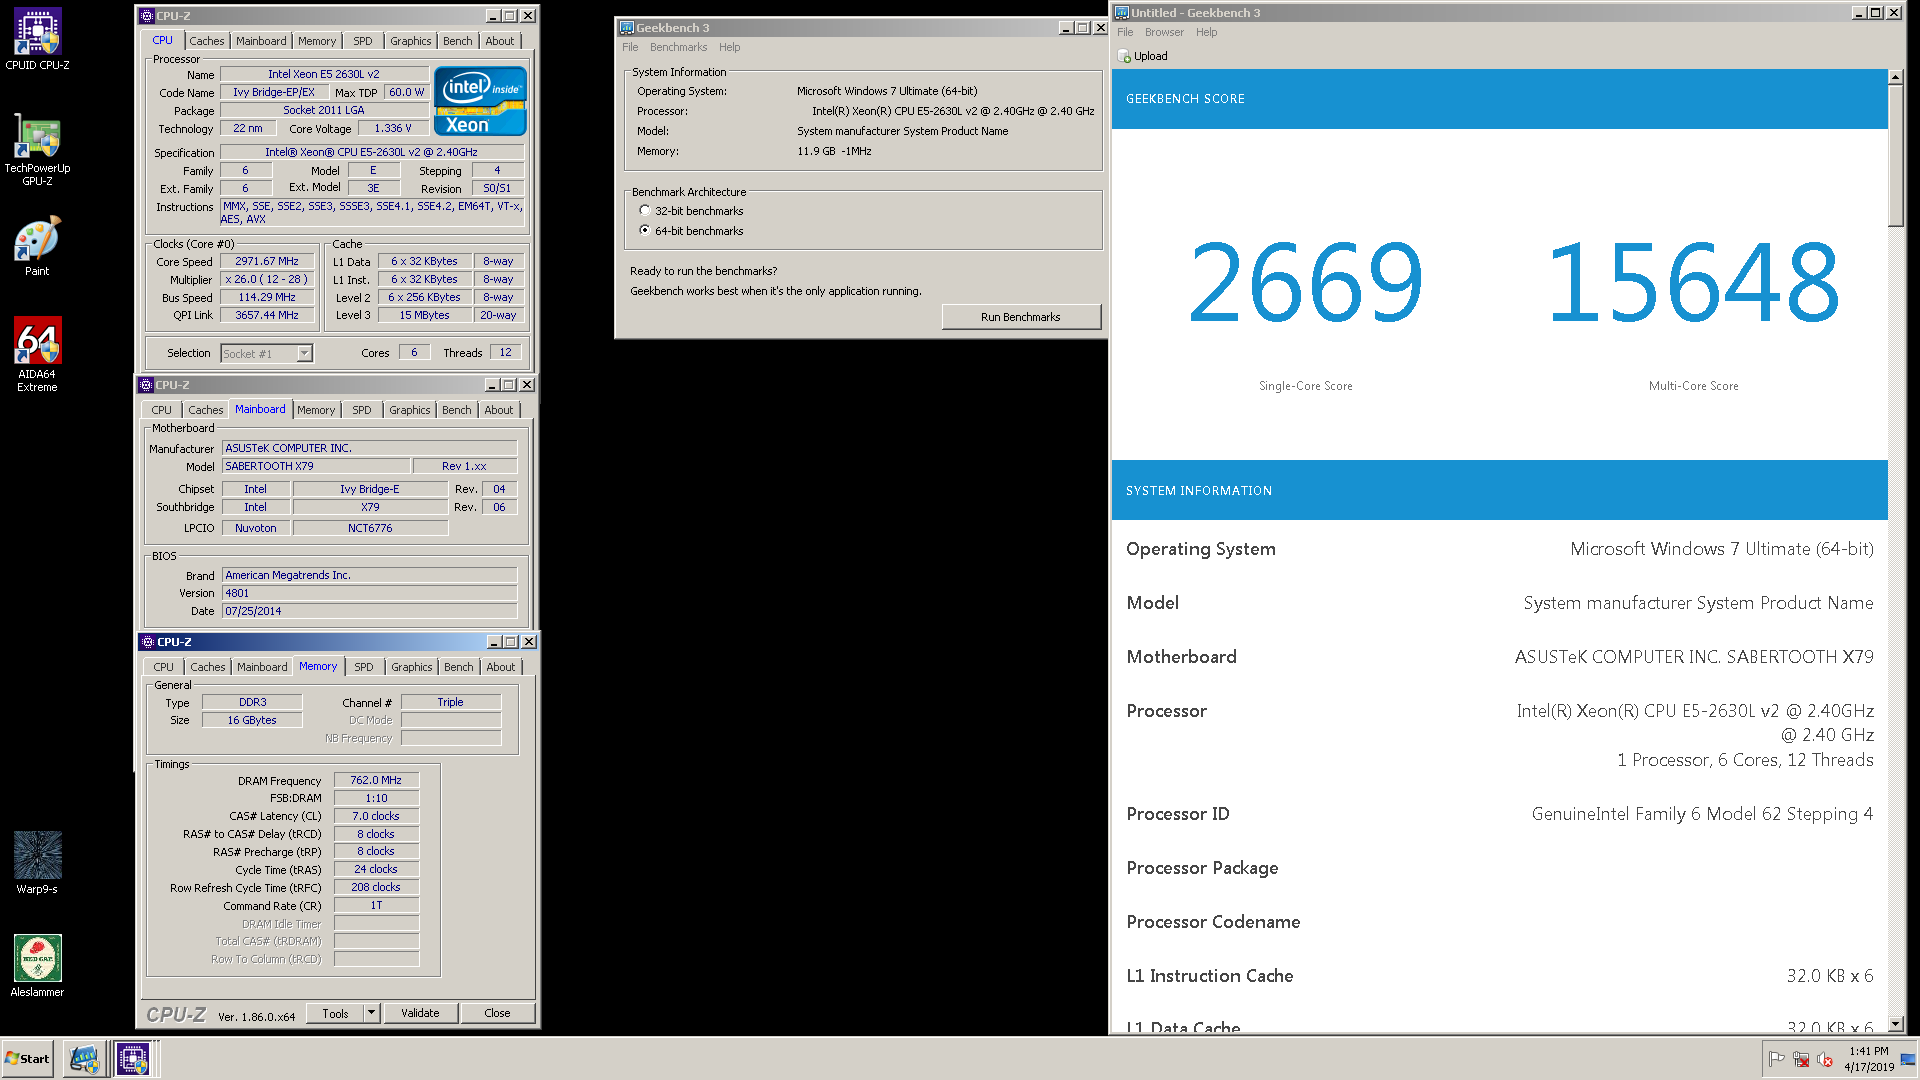Select CPU tab in memory CPU-Z window
1920x1080 pixels.
[x=164, y=667]
